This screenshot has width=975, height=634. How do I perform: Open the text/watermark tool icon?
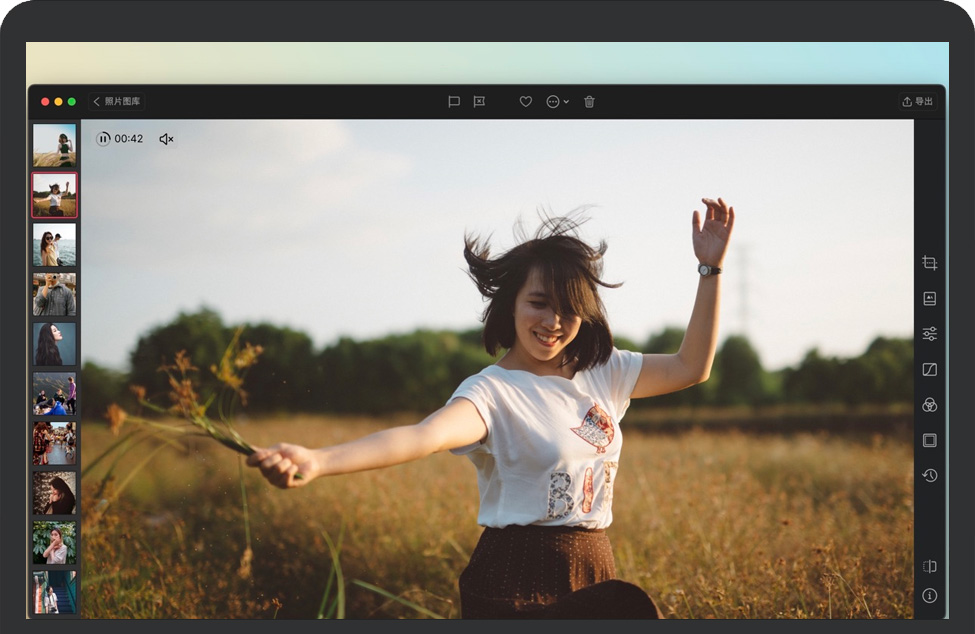tap(929, 298)
